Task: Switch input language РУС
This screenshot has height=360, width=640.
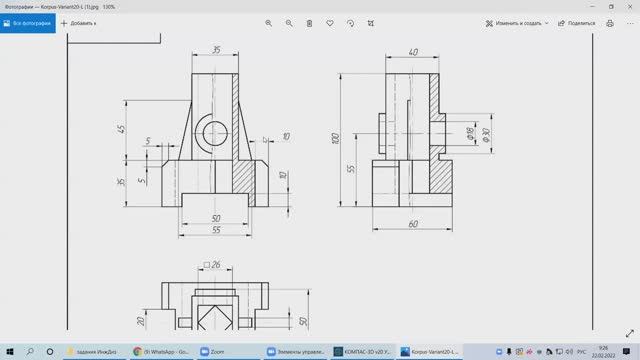Action: click(x=582, y=351)
